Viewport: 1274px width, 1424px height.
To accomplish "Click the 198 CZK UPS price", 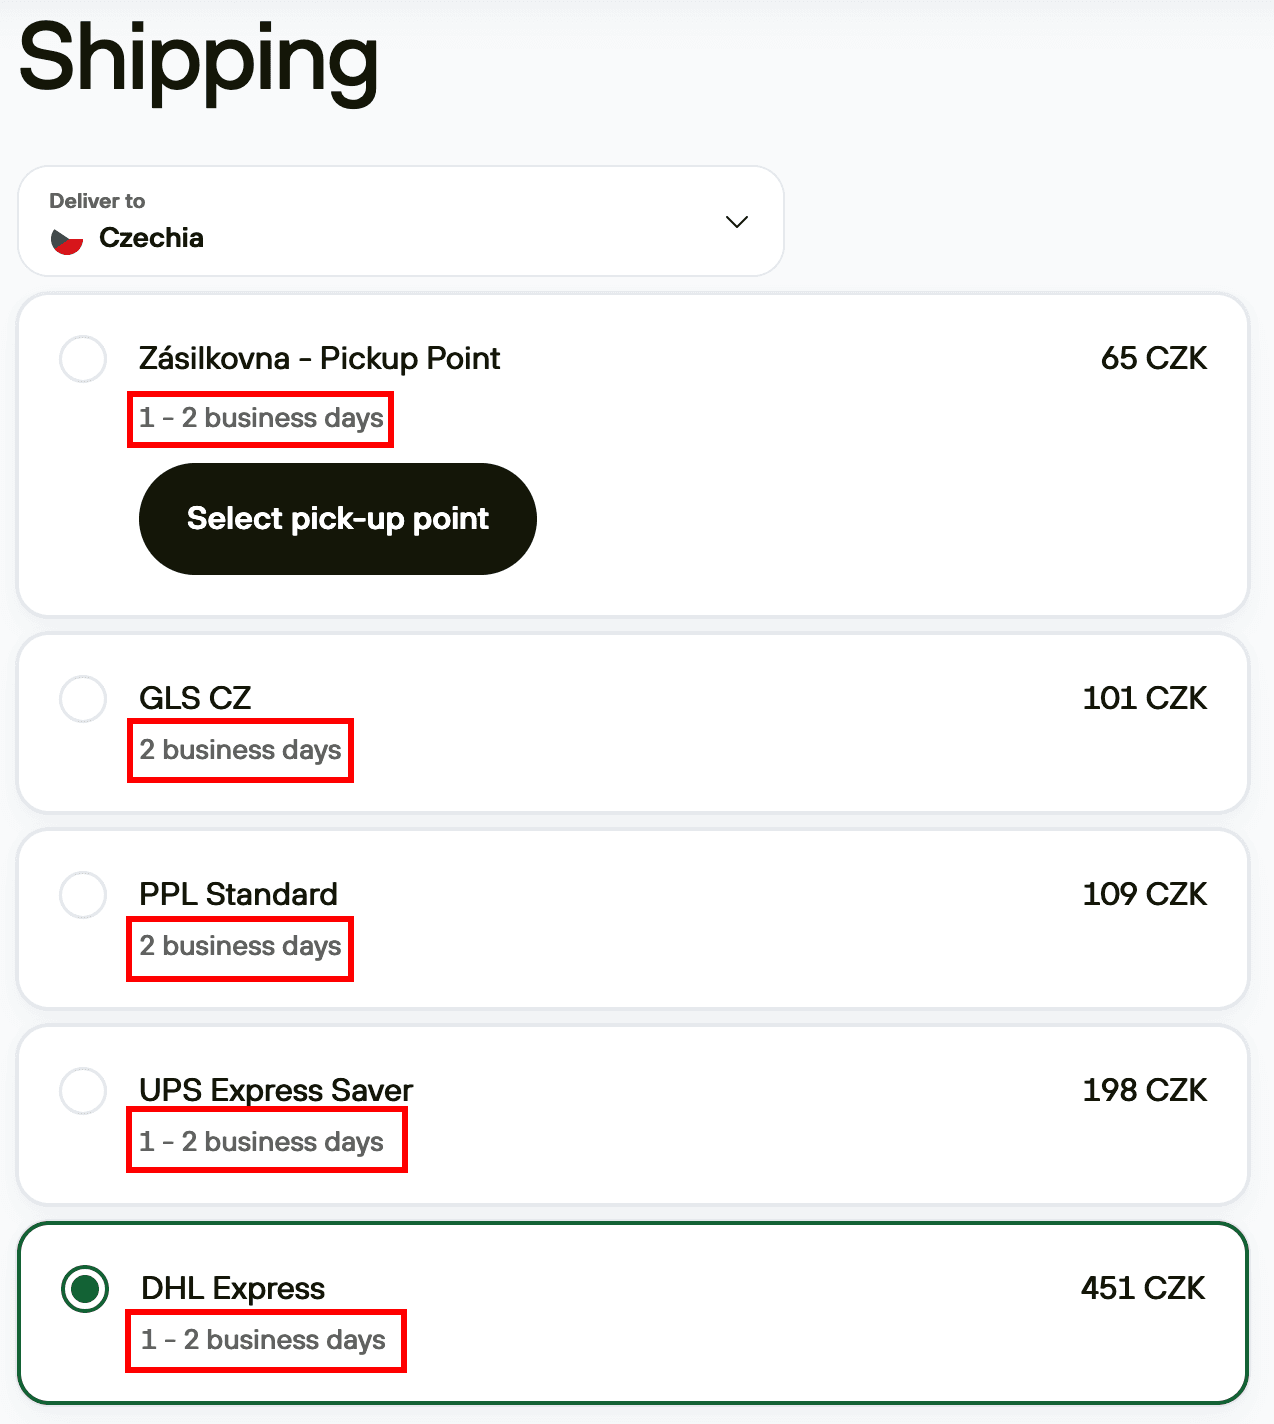I will [x=1145, y=1091].
